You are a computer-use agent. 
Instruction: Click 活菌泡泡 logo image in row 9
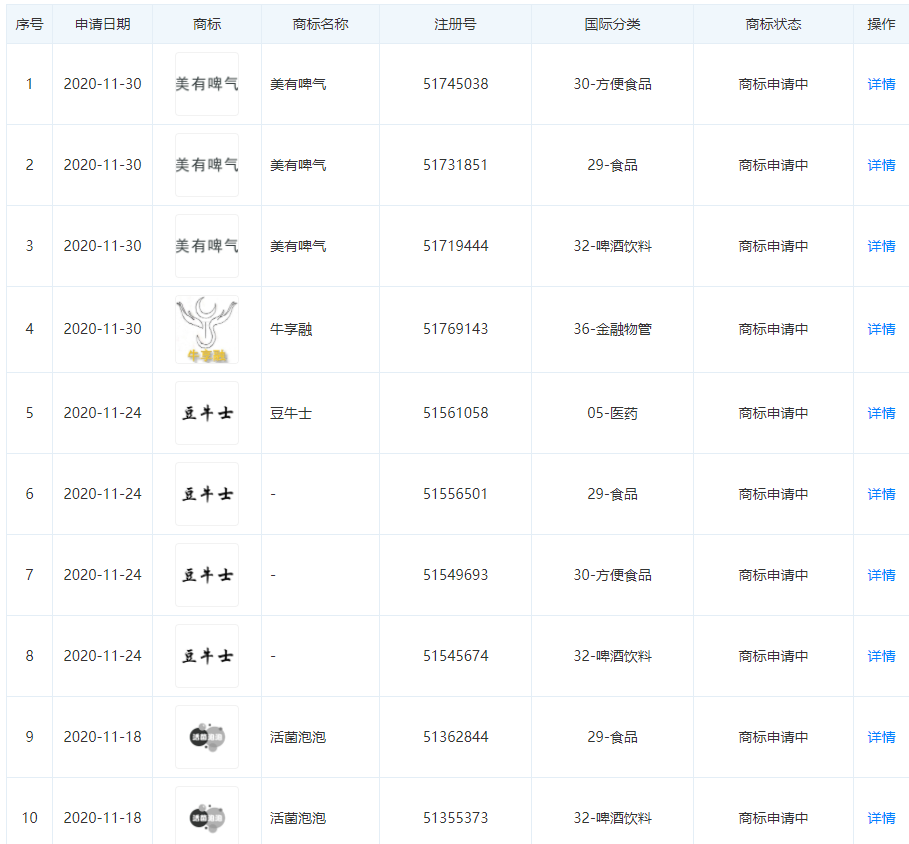[207, 737]
